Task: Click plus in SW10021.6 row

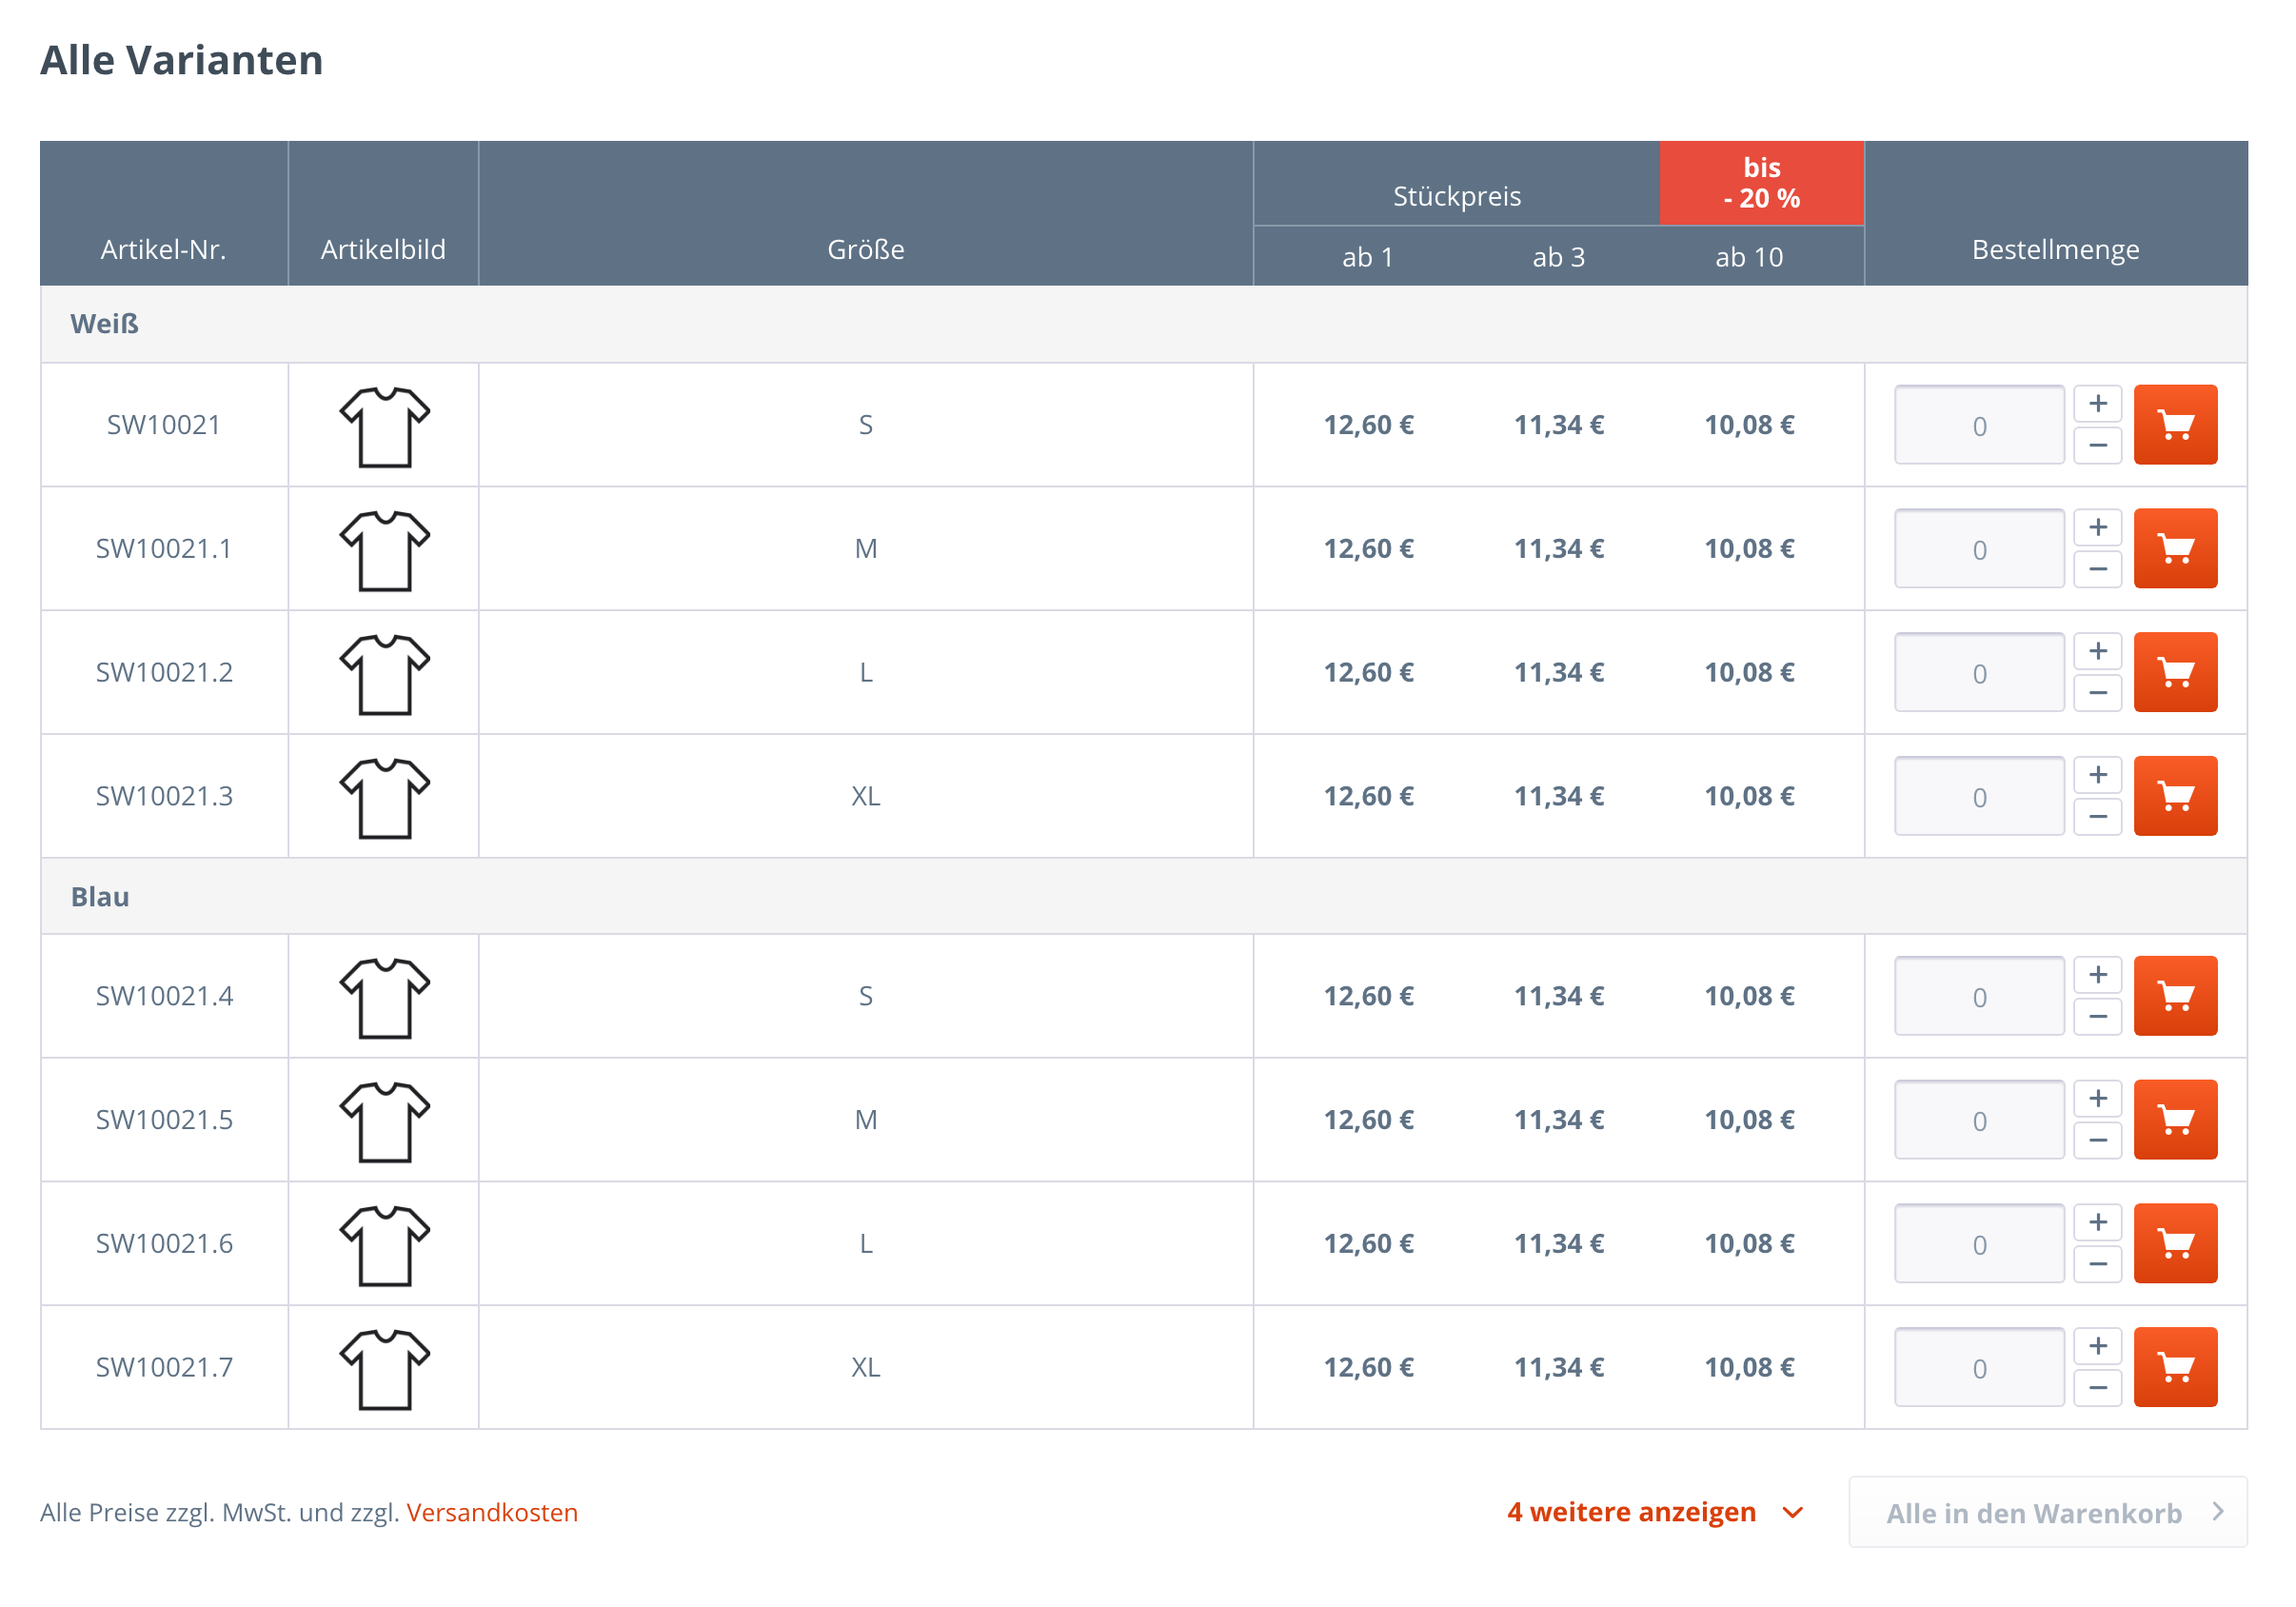Action: pyautogui.click(x=2098, y=1223)
